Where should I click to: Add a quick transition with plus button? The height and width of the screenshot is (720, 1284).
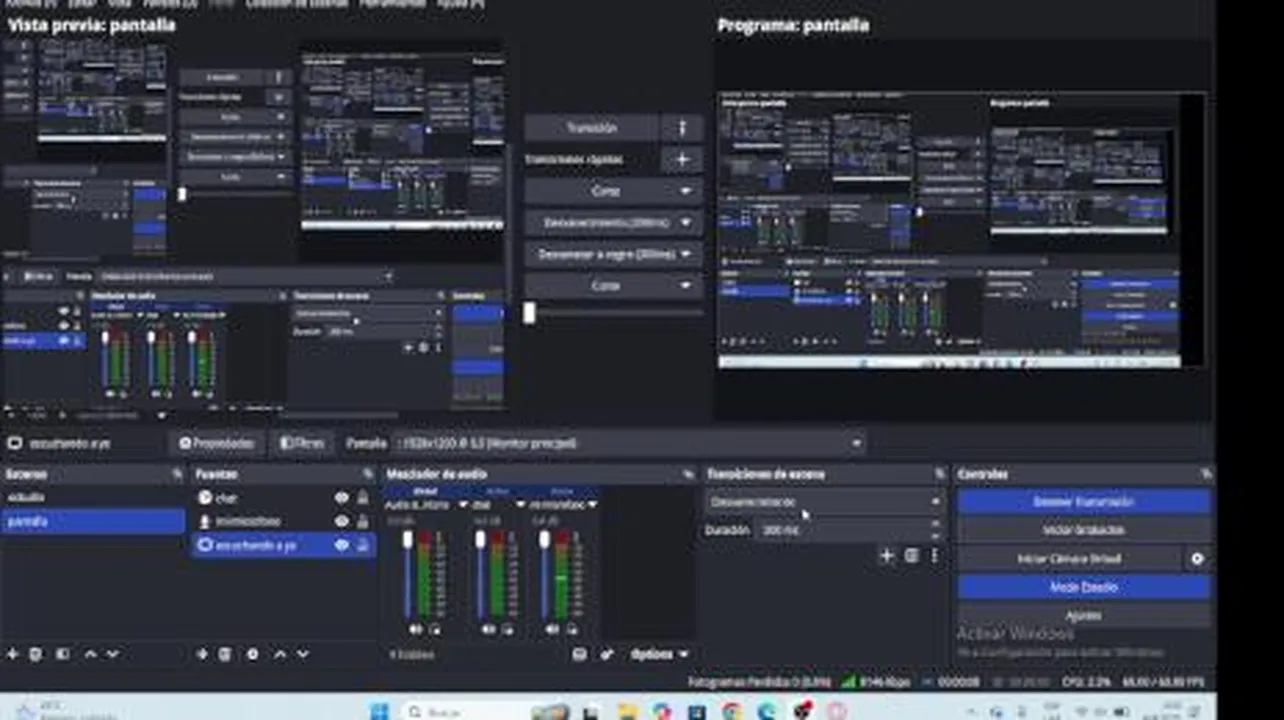pos(683,159)
